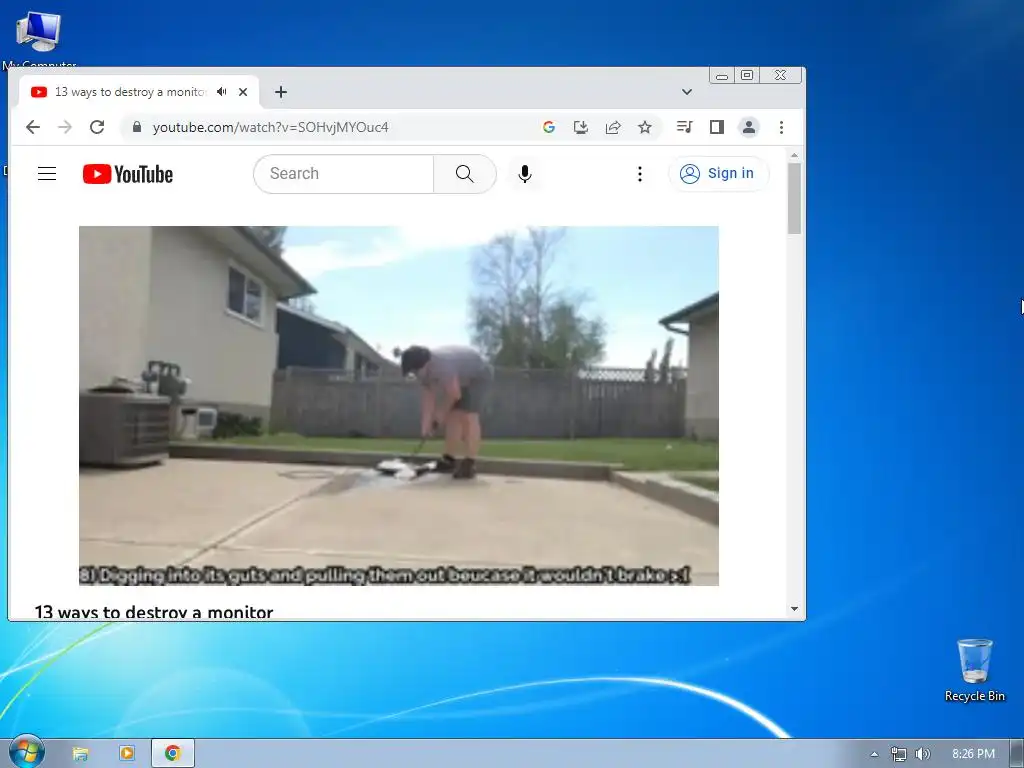Click scrollbar down arrow
This screenshot has width=1024, height=768.
[x=794, y=609]
